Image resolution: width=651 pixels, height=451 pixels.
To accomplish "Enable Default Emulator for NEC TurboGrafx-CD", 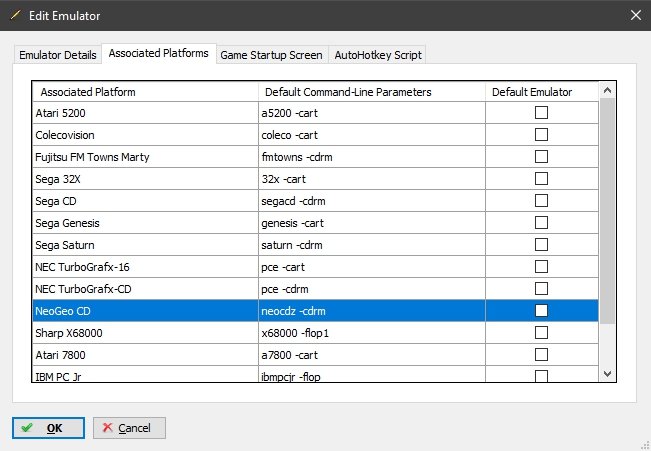I will (x=541, y=289).
